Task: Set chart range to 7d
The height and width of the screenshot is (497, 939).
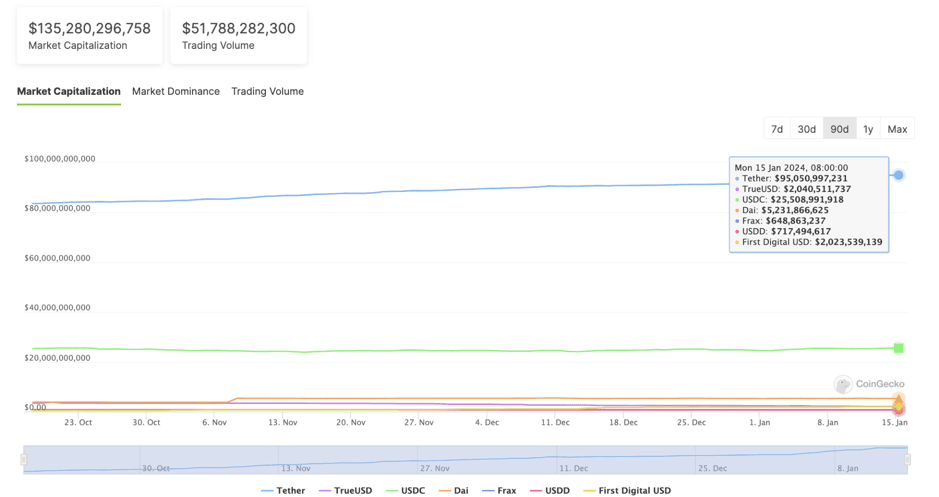Action: 777,129
